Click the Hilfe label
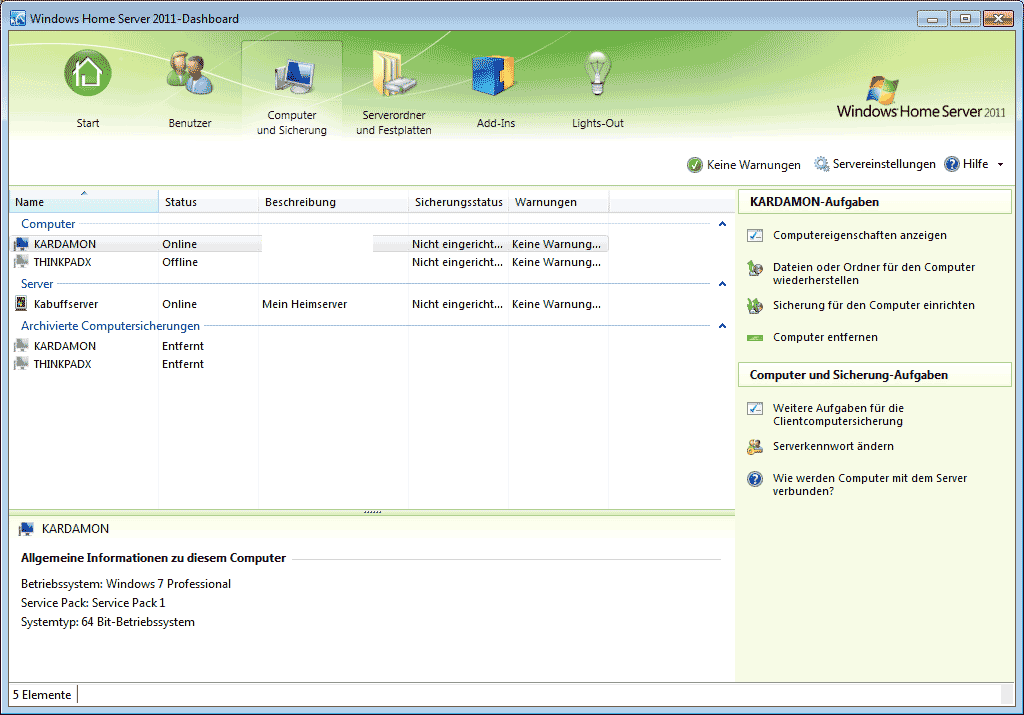The image size is (1024, 715). pos(976,164)
